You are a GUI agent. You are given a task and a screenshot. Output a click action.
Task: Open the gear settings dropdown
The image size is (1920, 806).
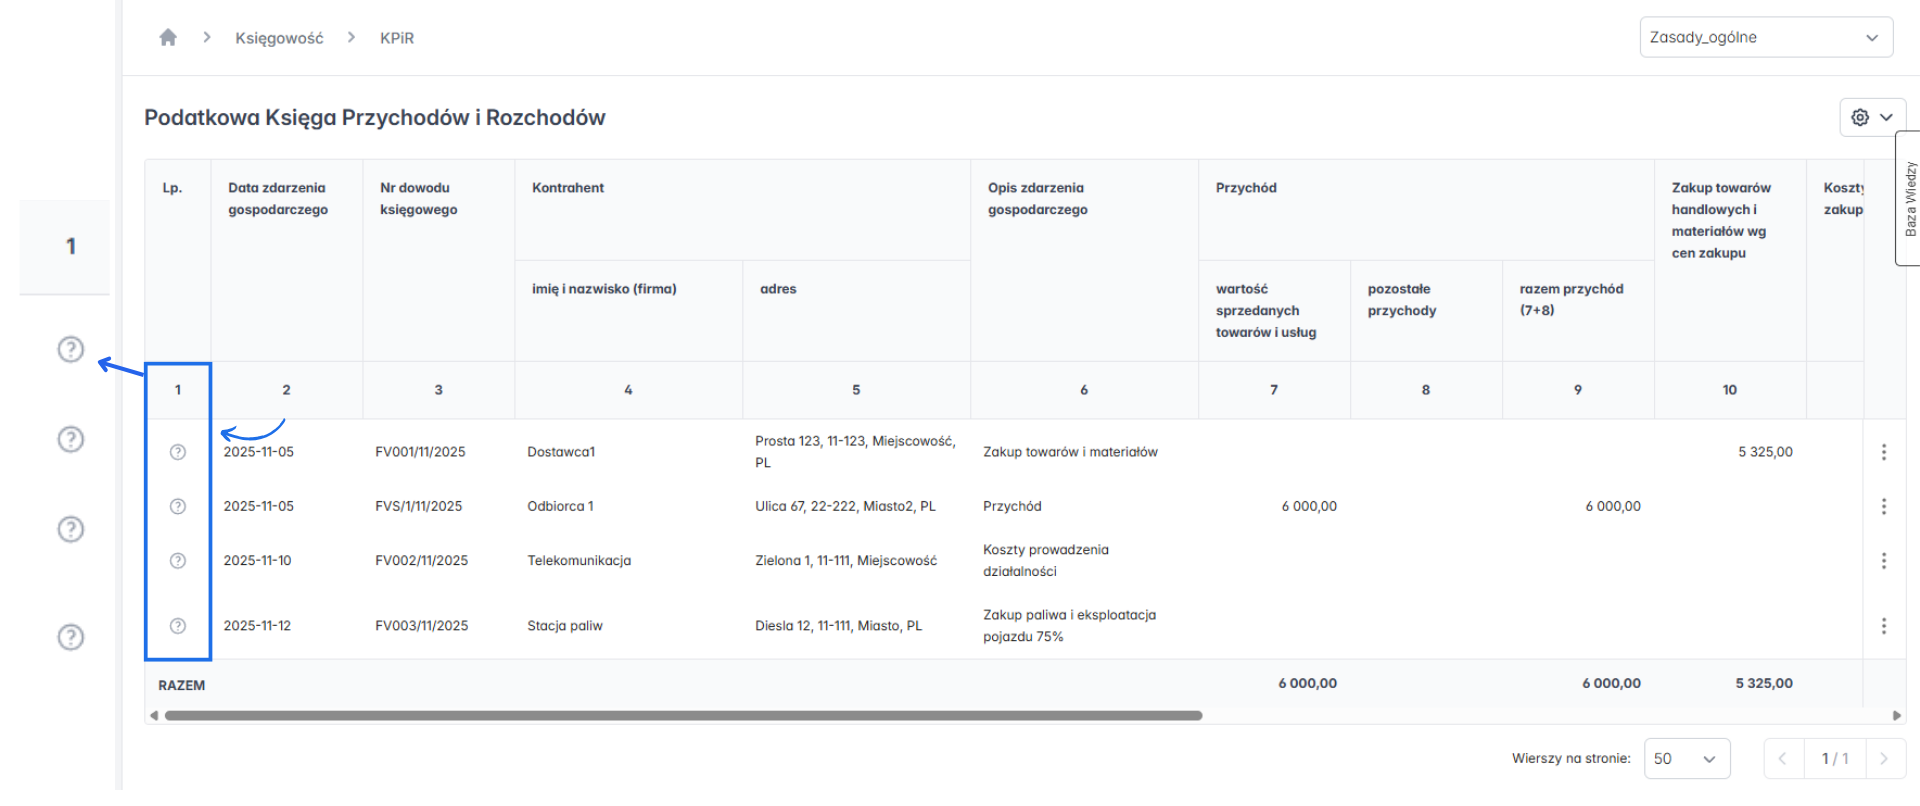point(1872,117)
